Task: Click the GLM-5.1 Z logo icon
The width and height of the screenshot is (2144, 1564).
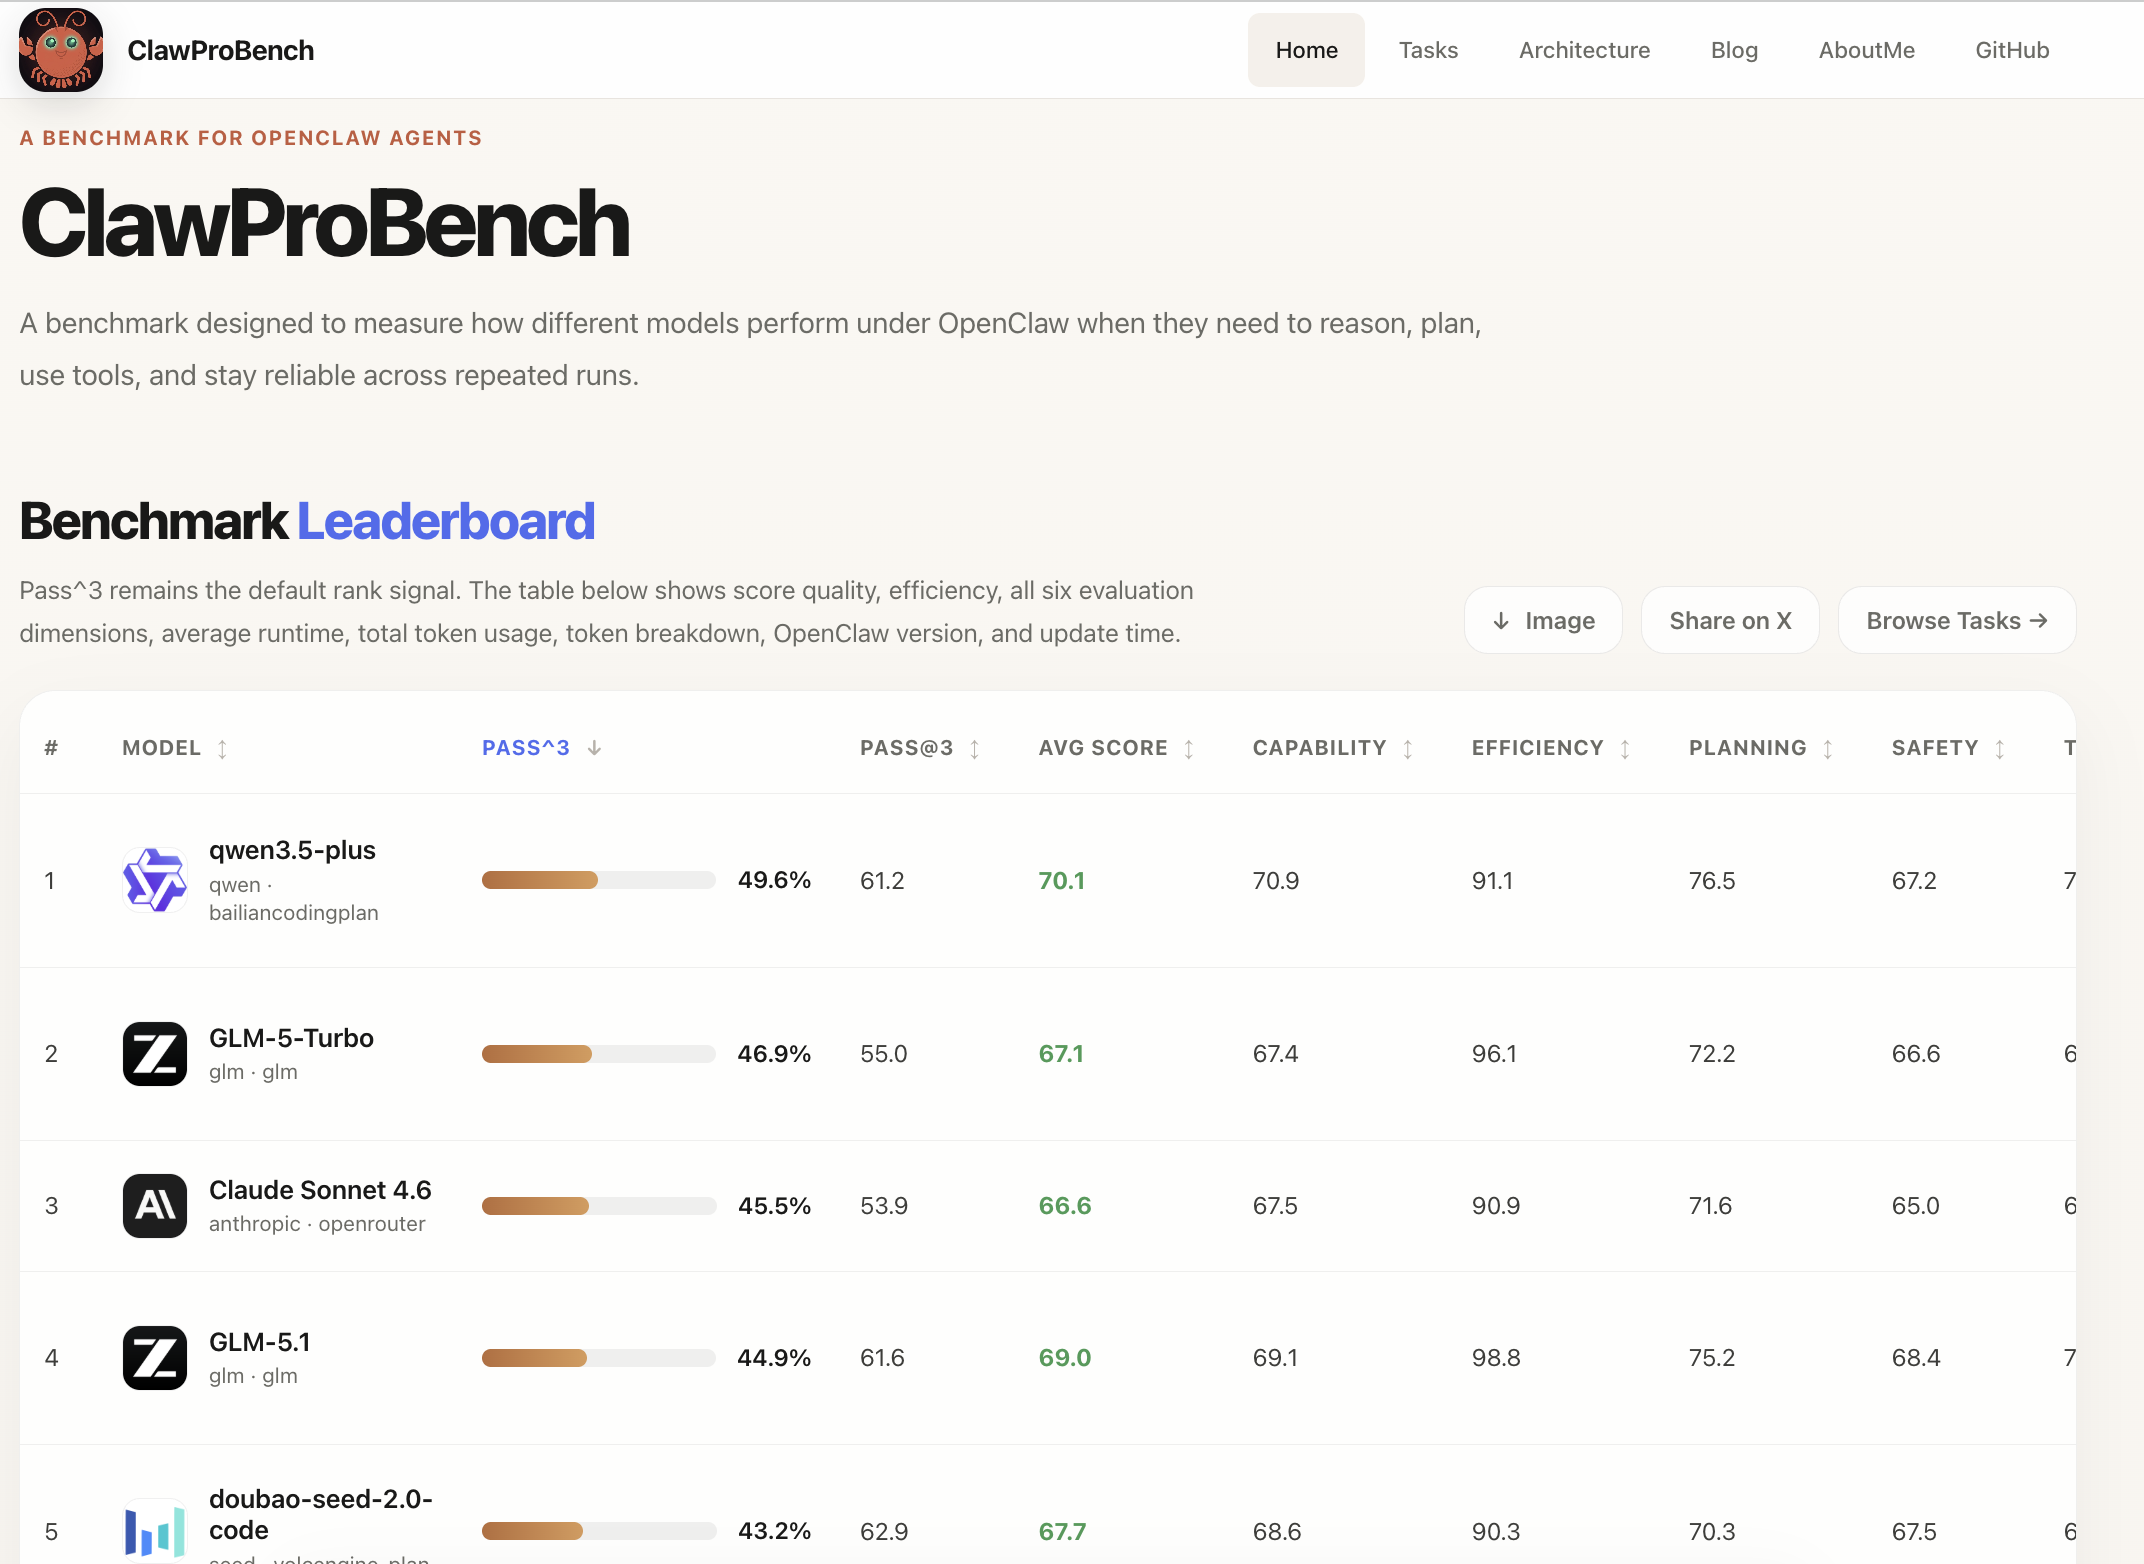Action: 155,1358
